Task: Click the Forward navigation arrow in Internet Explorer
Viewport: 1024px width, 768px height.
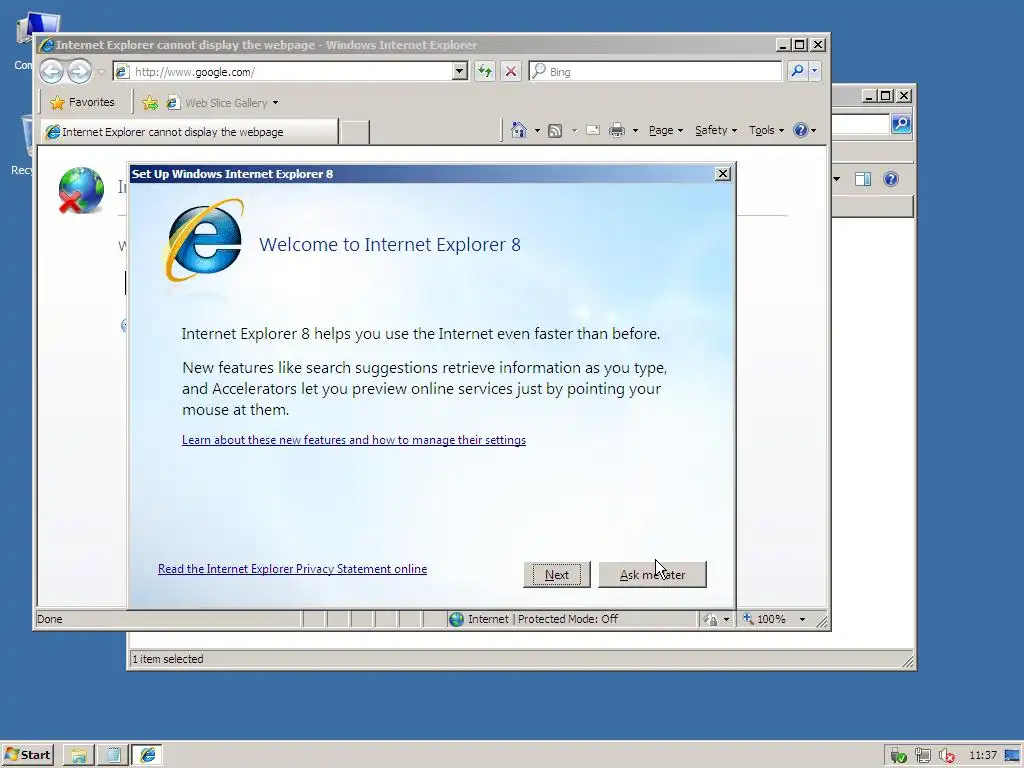Action: tap(80, 71)
